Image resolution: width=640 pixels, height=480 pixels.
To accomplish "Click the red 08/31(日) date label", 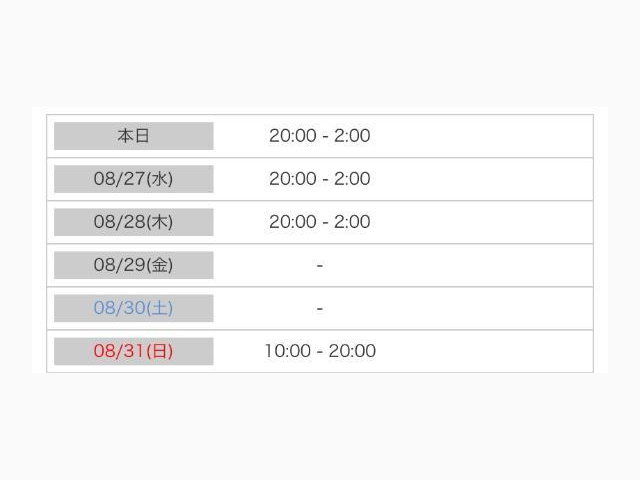I will [x=133, y=351].
